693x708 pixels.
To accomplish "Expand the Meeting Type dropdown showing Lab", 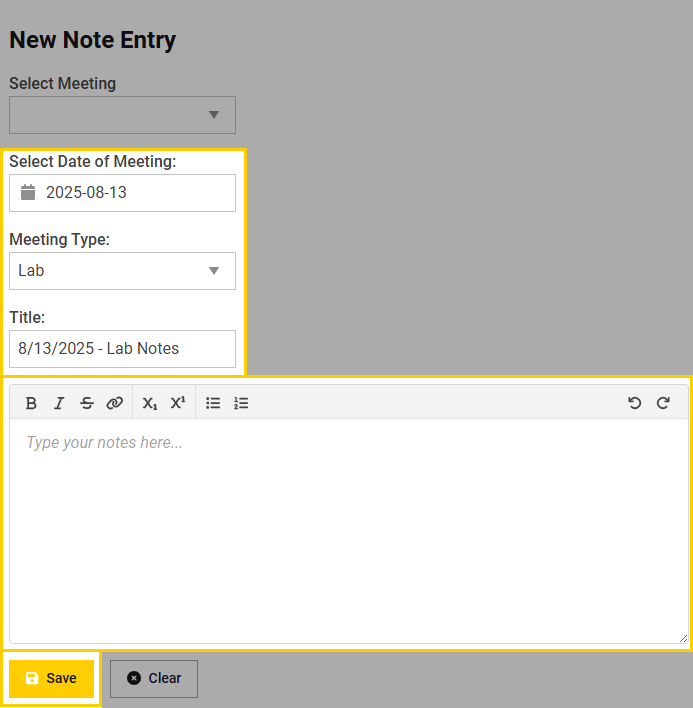I will 122,271.
